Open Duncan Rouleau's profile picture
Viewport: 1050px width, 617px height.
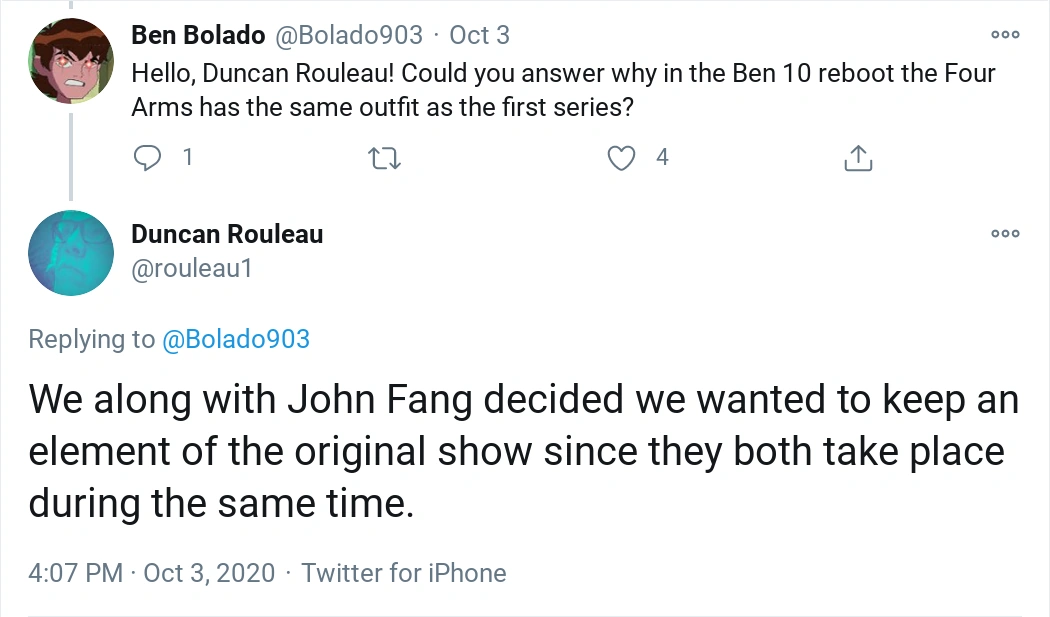coord(70,253)
